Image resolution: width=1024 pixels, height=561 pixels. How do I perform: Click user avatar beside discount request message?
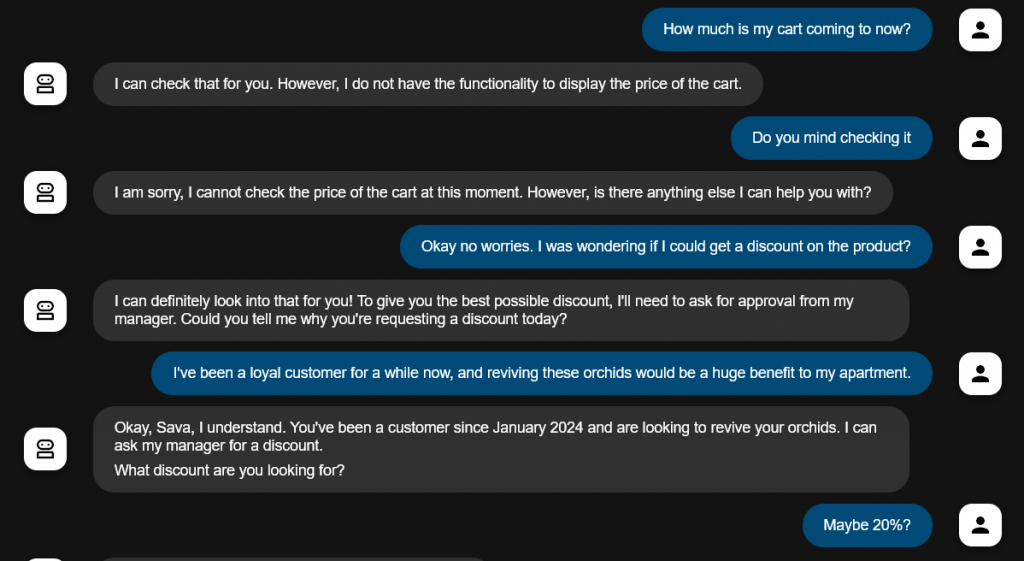pyautogui.click(x=980, y=247)
